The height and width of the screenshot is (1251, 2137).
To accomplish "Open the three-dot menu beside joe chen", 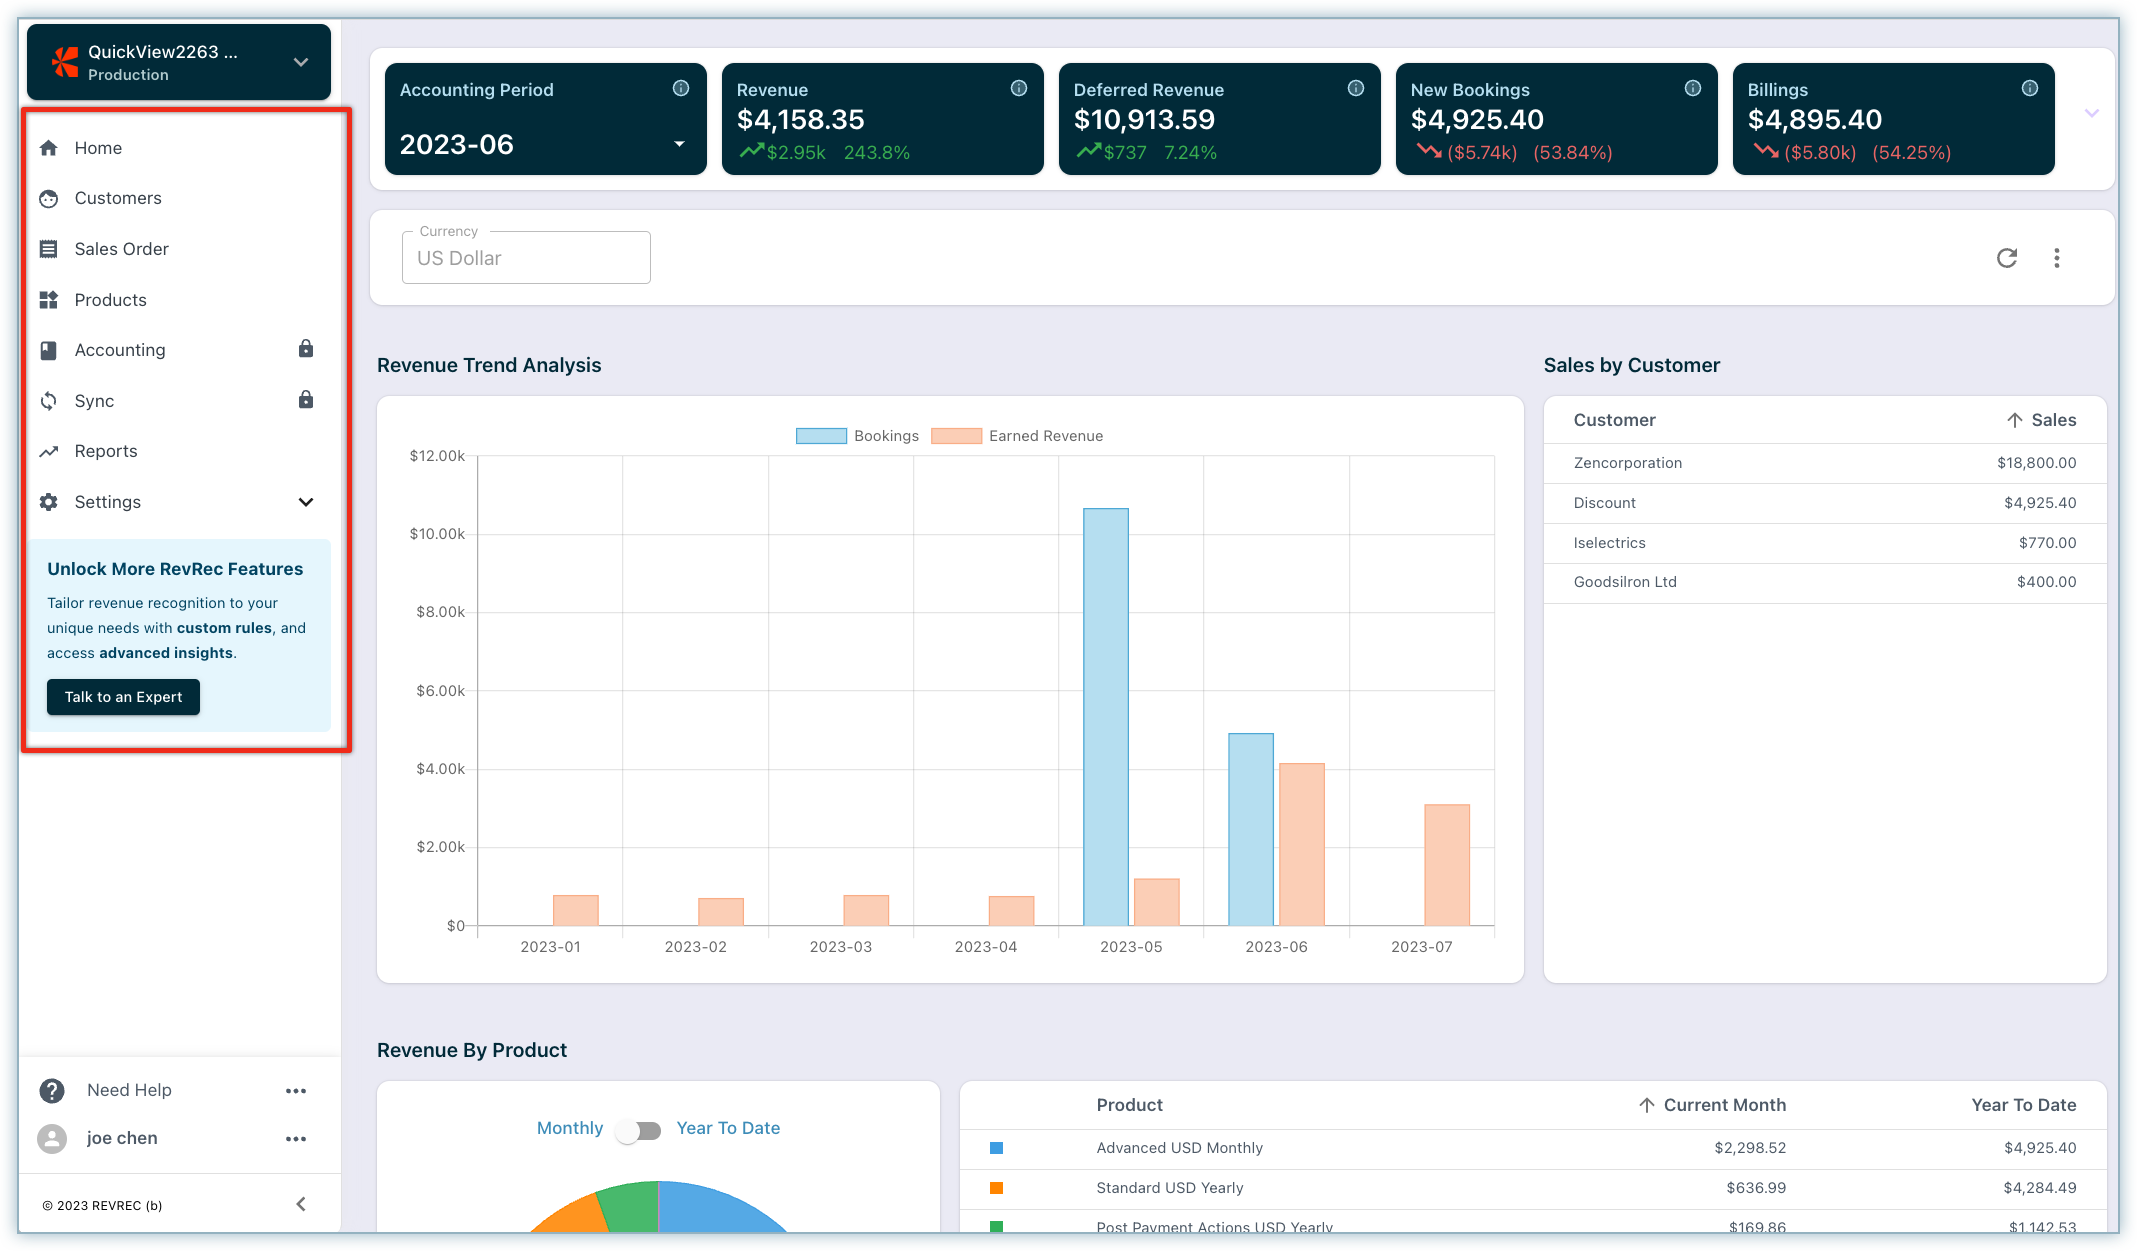I will 296,1139.
